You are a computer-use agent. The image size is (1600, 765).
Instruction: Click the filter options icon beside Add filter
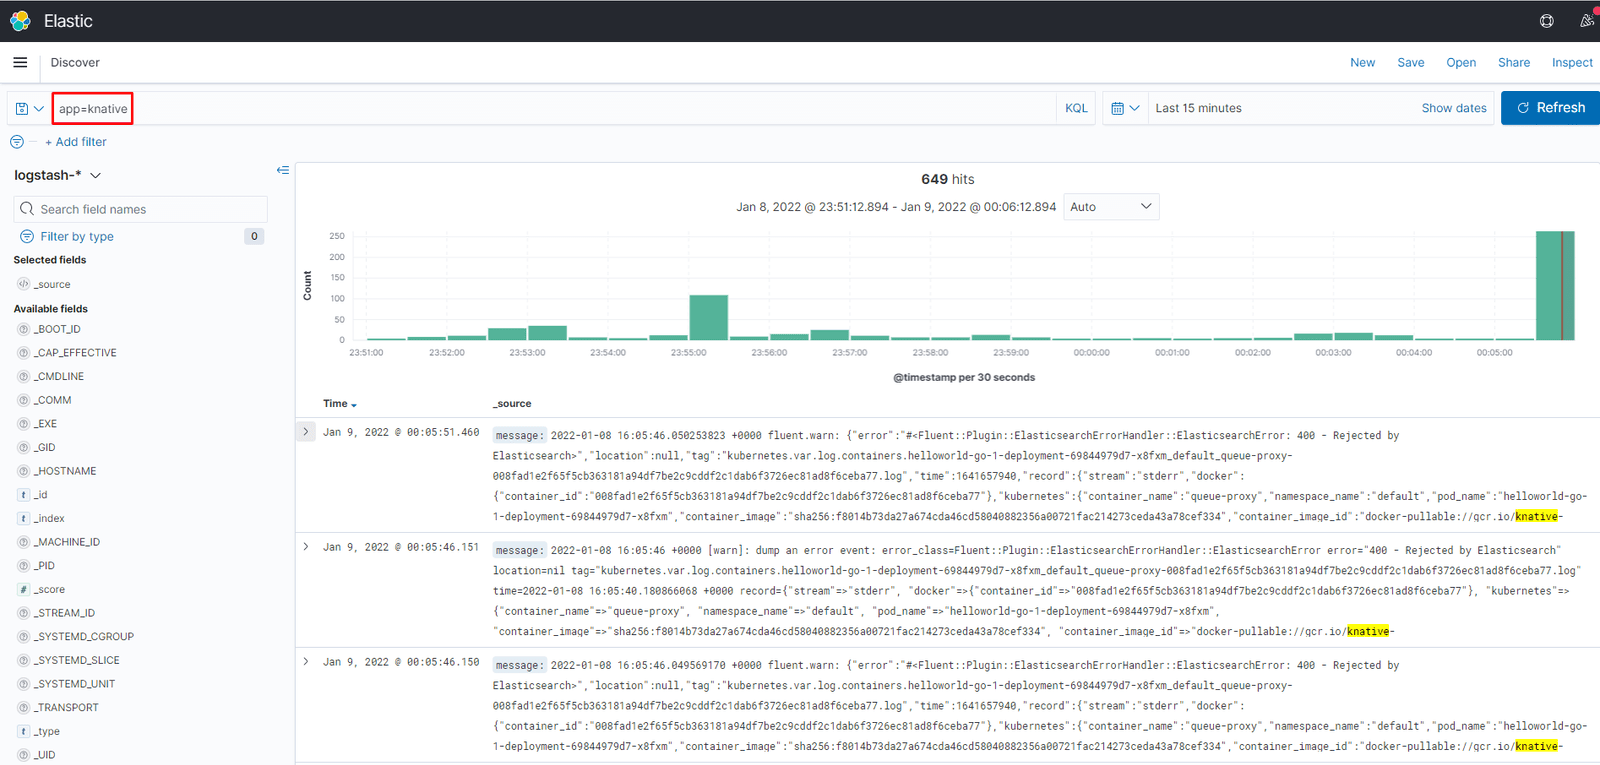coord(17,142)
